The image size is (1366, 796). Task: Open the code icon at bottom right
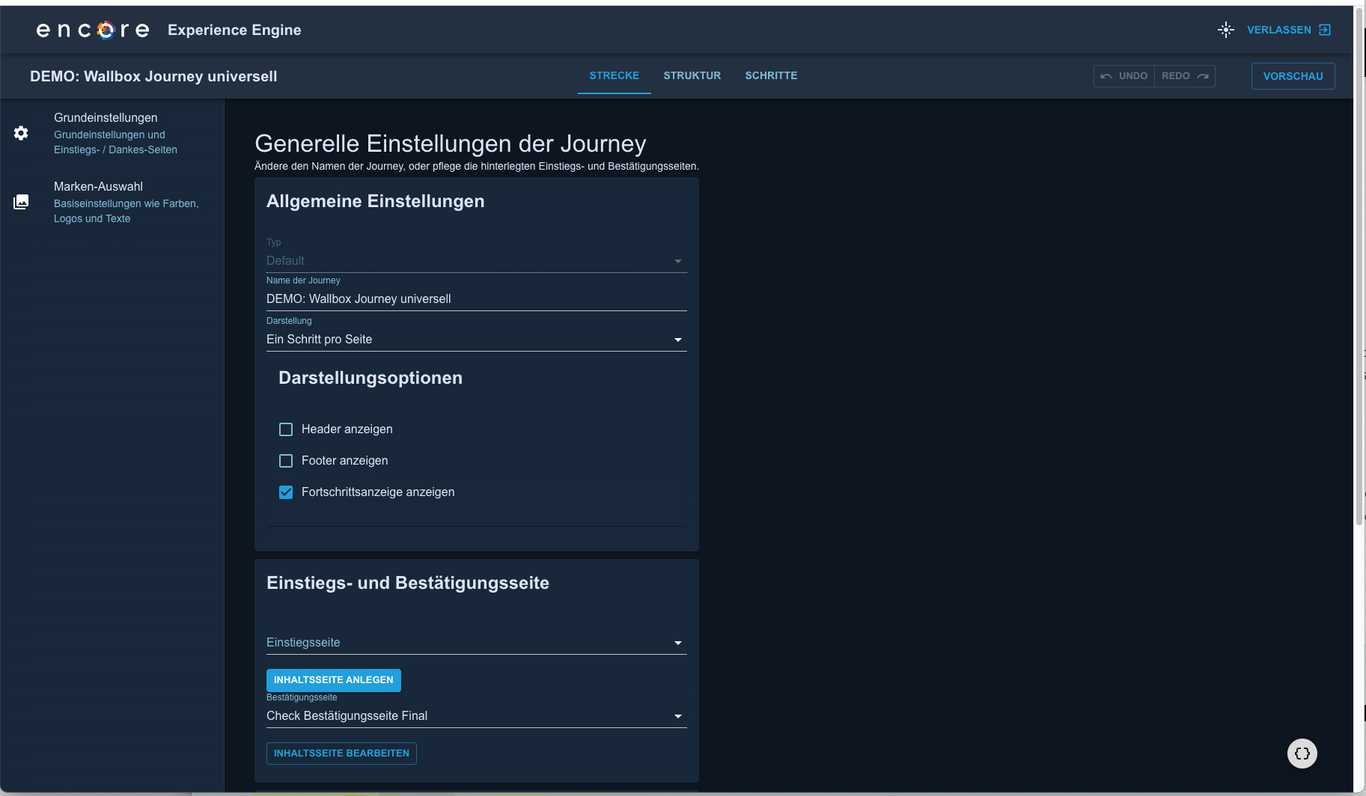[x=1301, y=752]
